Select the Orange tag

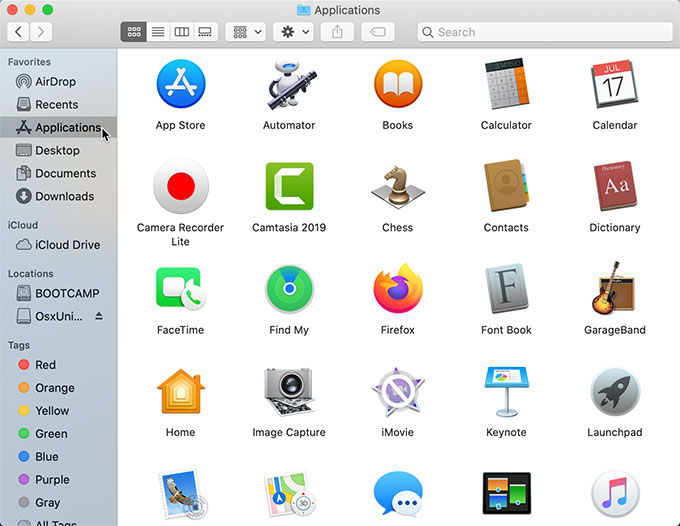(x=59, y=388)
